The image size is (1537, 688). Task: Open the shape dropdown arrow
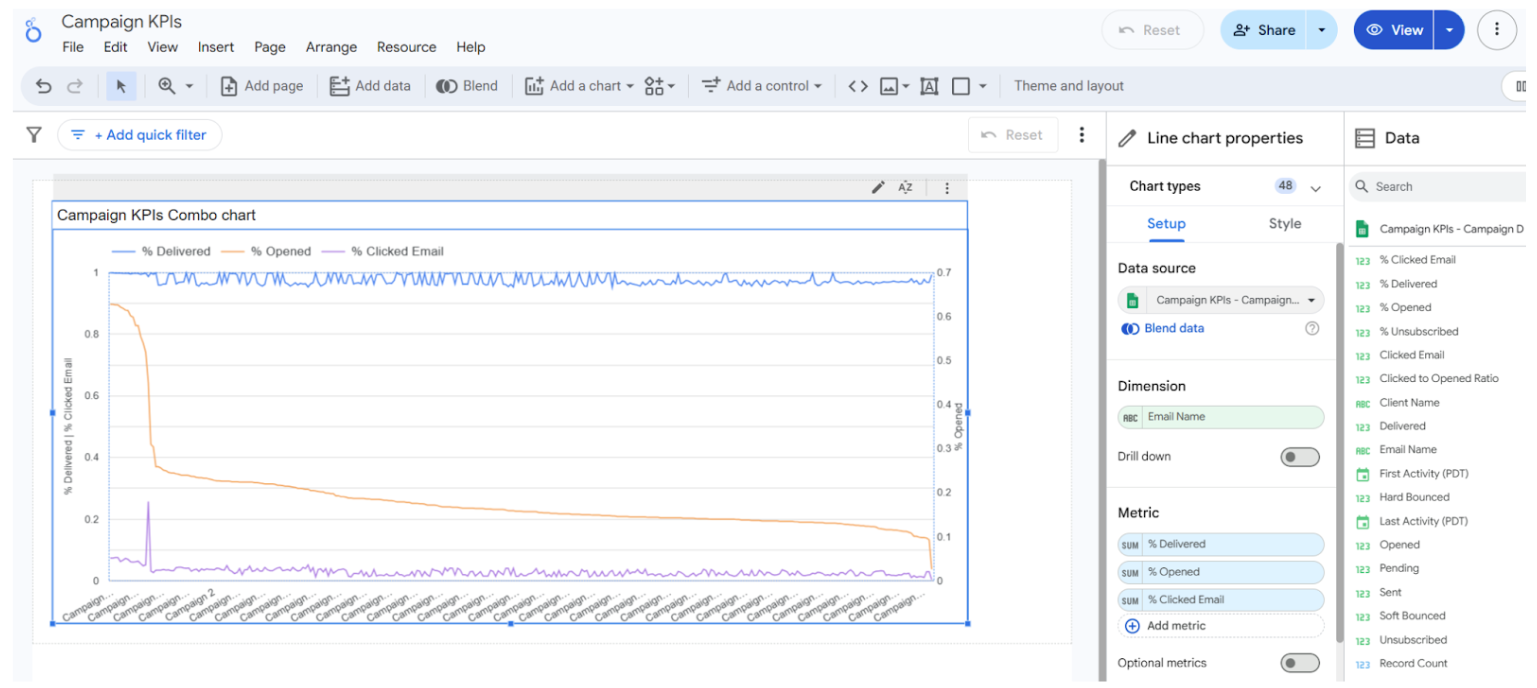pyautogui.click(x=982, y=86)
